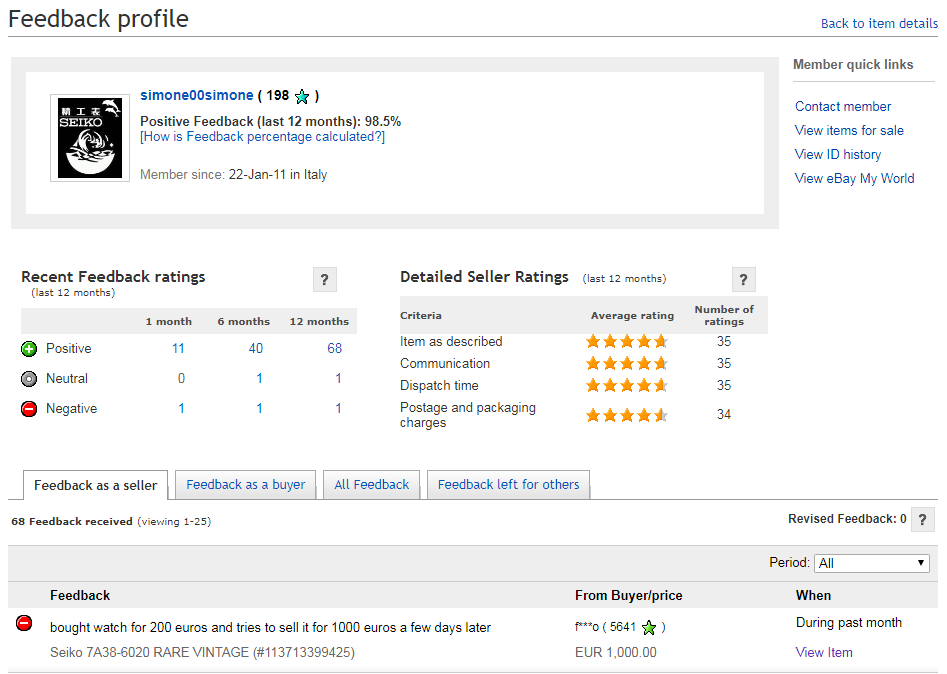Click red Negative icon in ratings table
Viewport: 947px width, 674px height.
[29, 409]
